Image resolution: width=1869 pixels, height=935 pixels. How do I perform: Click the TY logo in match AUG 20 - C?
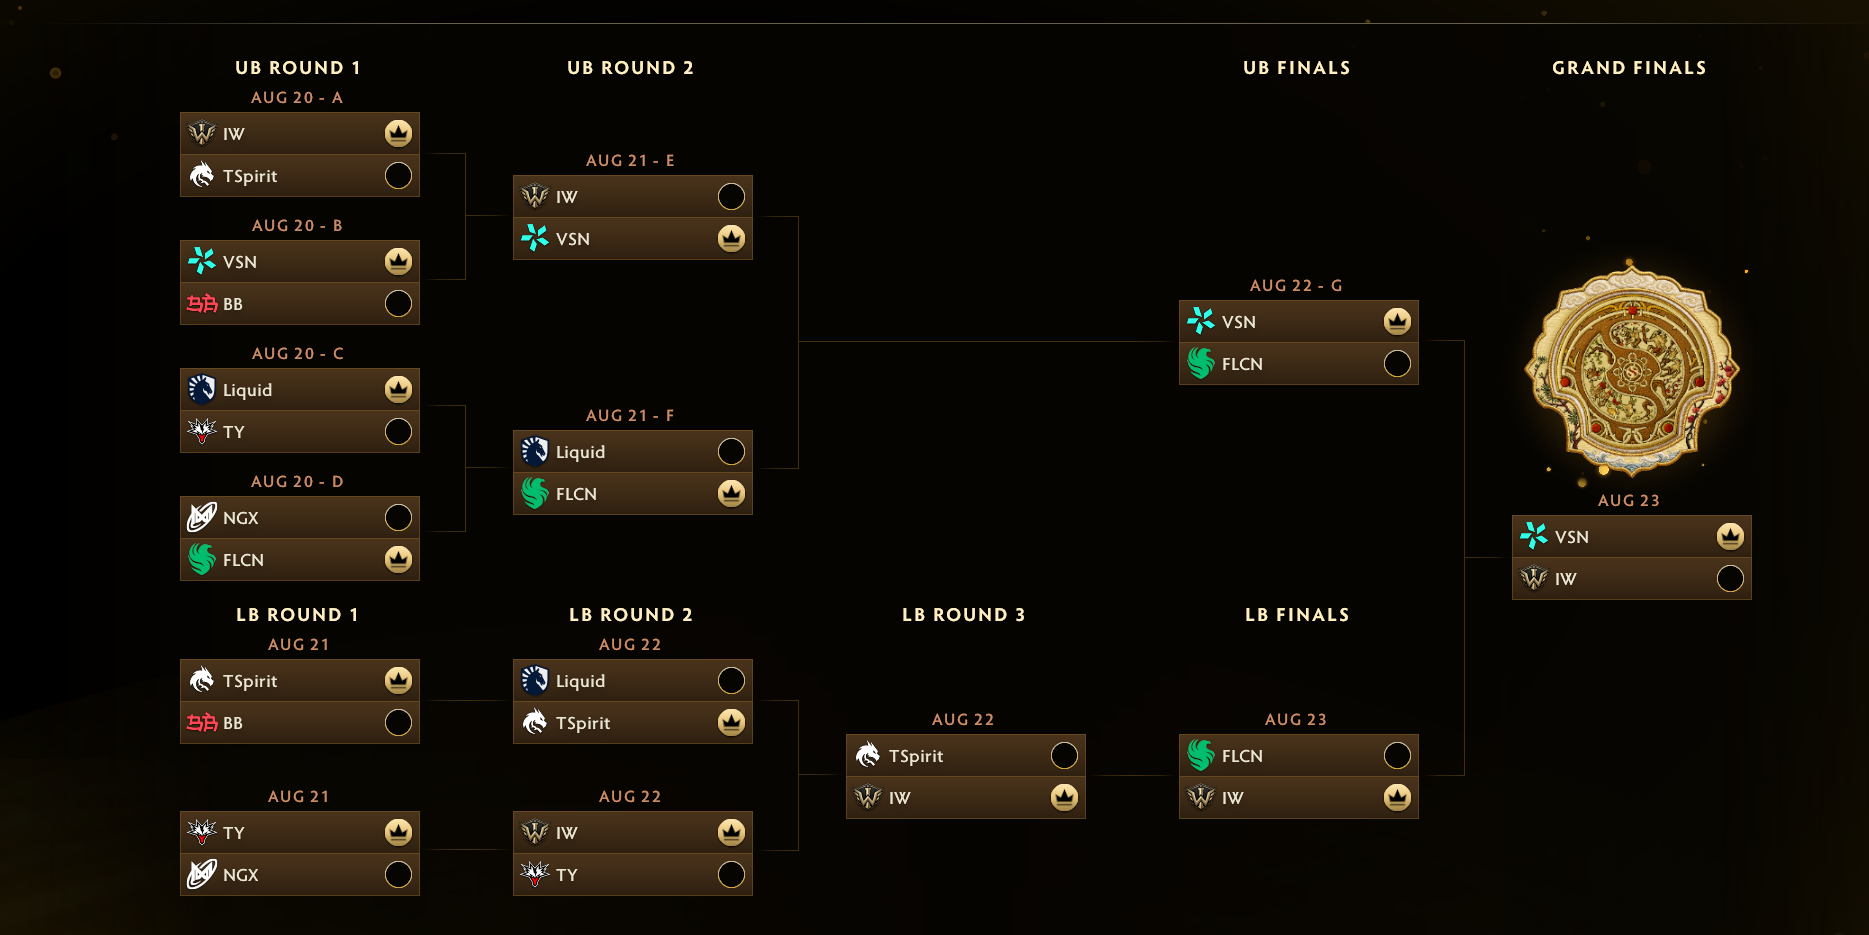point(202,431)
